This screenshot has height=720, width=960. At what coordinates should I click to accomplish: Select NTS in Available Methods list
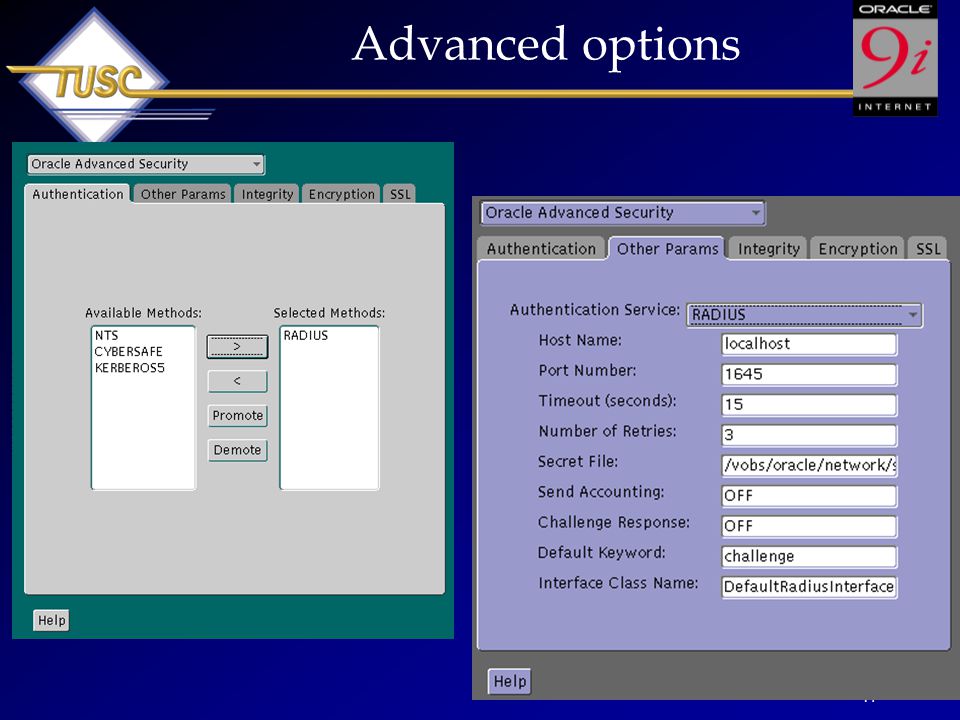click(x=107, y=336)
